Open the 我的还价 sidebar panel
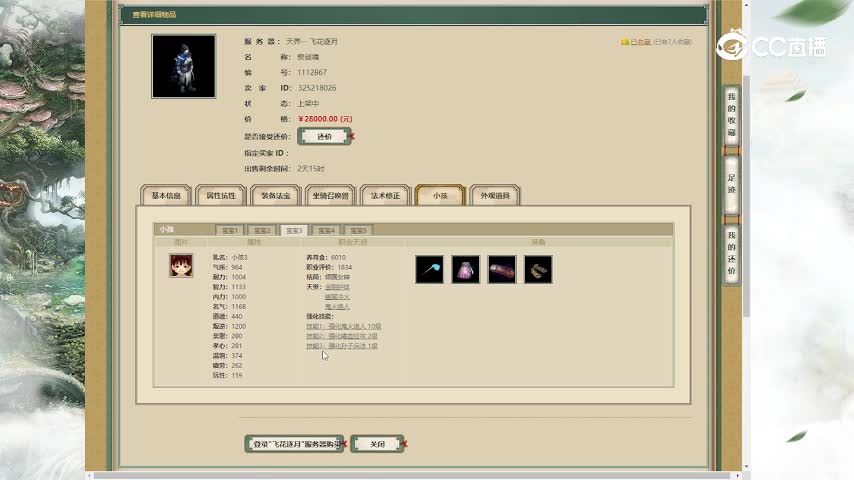 point(731,252)
